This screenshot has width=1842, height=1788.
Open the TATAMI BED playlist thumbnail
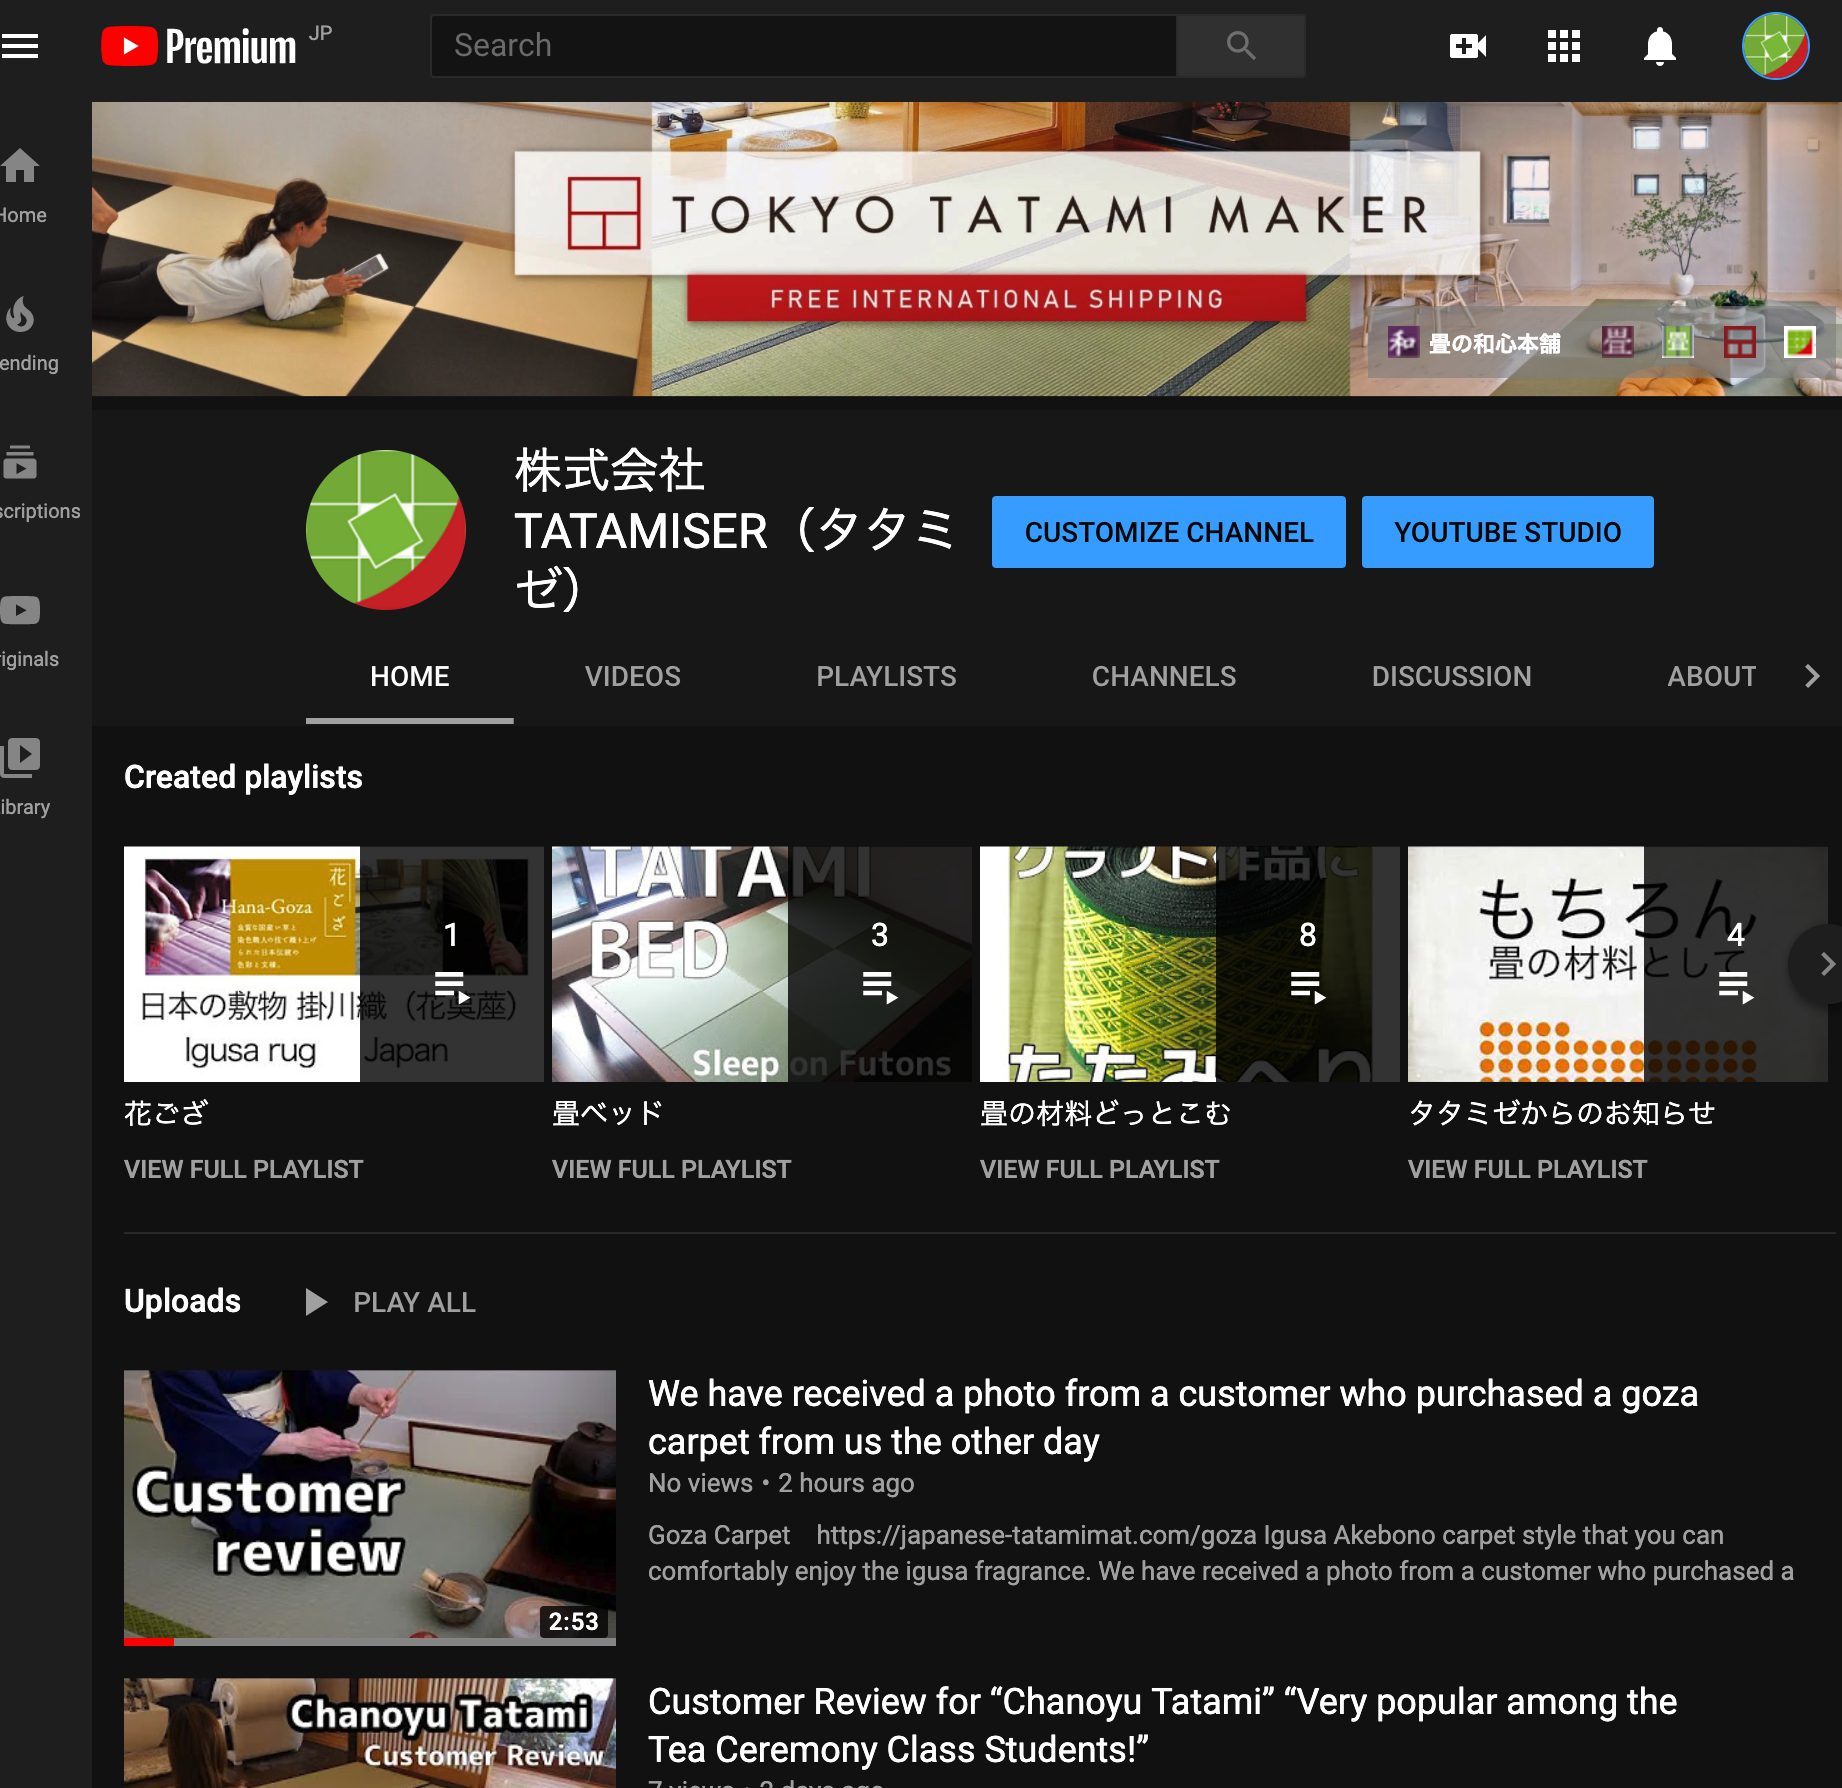(x=762, y=964)
